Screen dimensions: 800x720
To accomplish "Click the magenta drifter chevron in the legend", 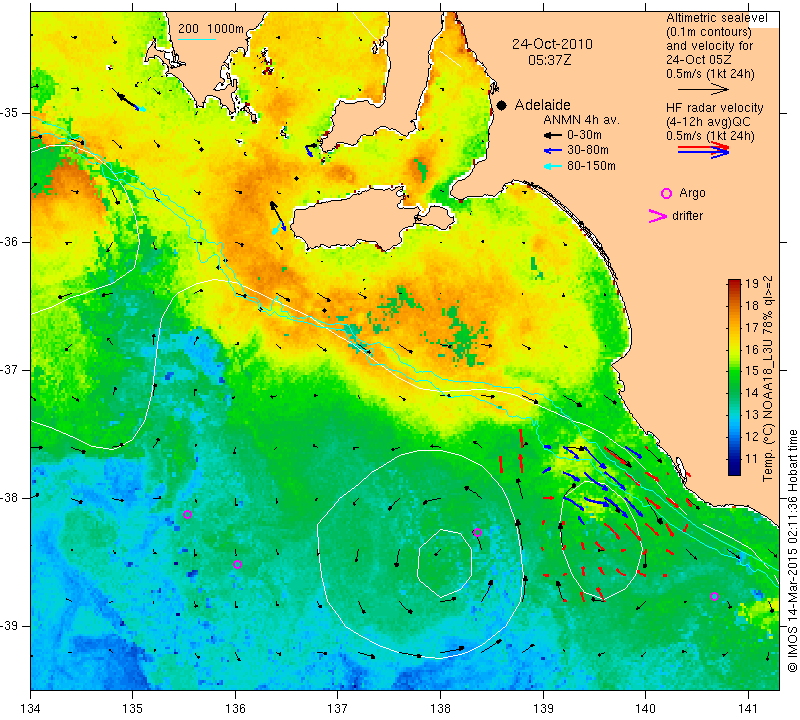I will [658, 216].
